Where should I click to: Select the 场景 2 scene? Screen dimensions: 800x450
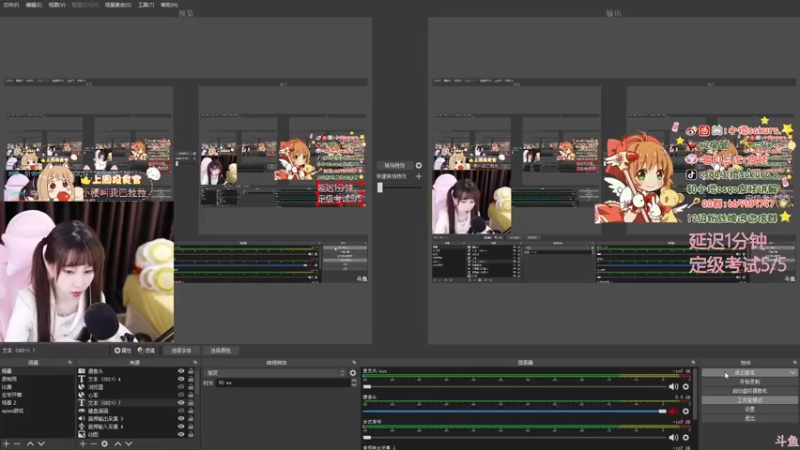[38, 403]
